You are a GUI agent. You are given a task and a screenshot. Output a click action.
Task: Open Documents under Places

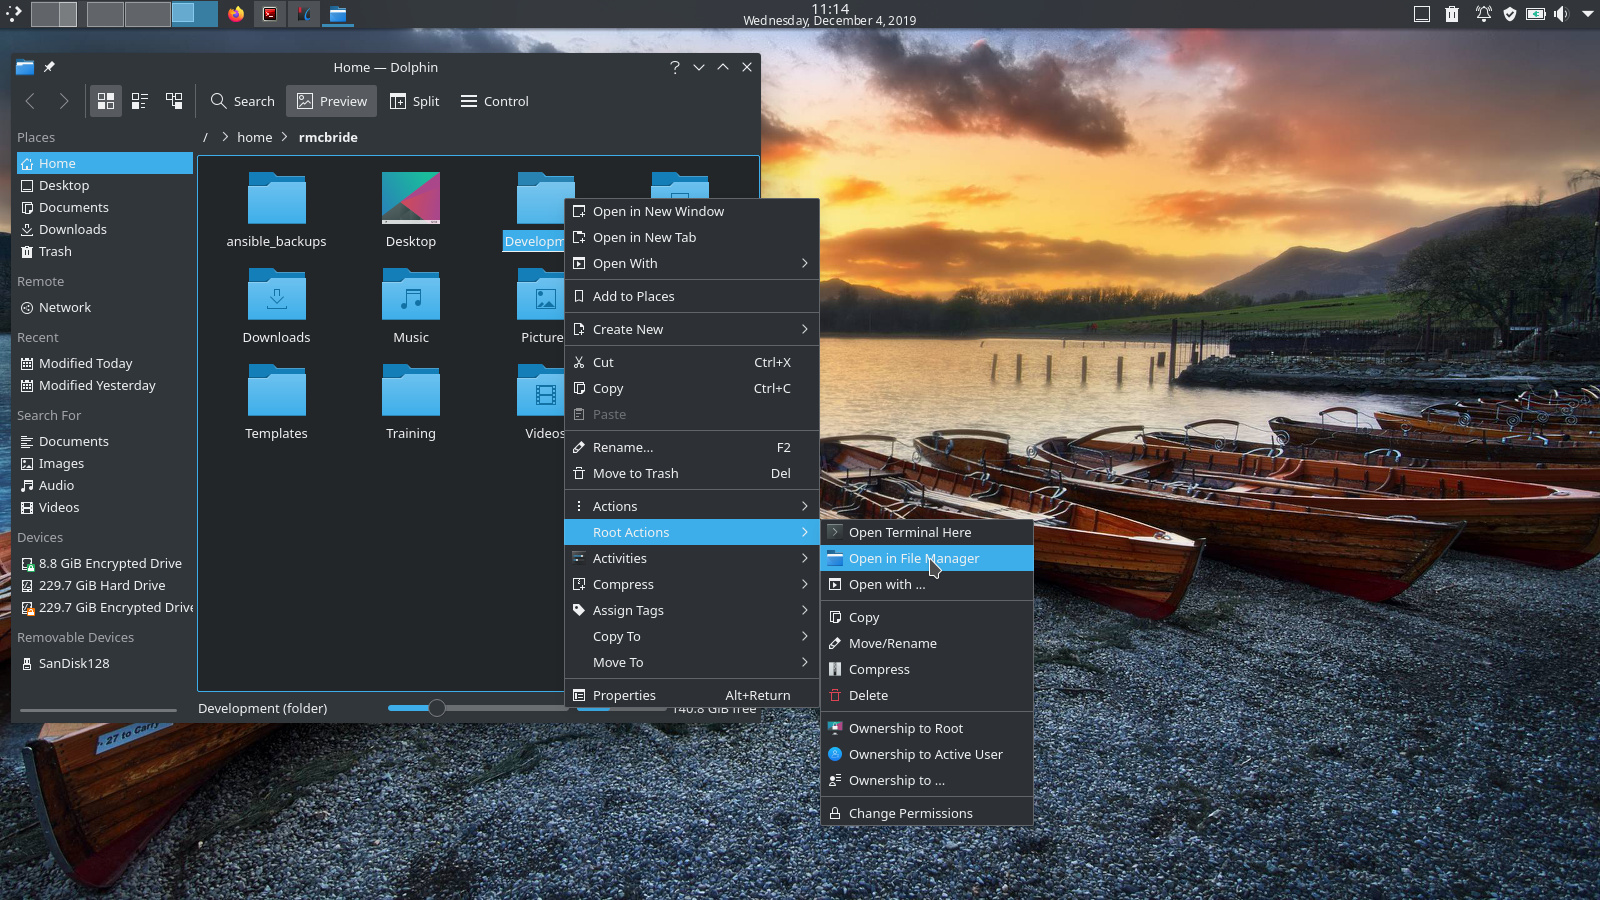pos(105,207)
